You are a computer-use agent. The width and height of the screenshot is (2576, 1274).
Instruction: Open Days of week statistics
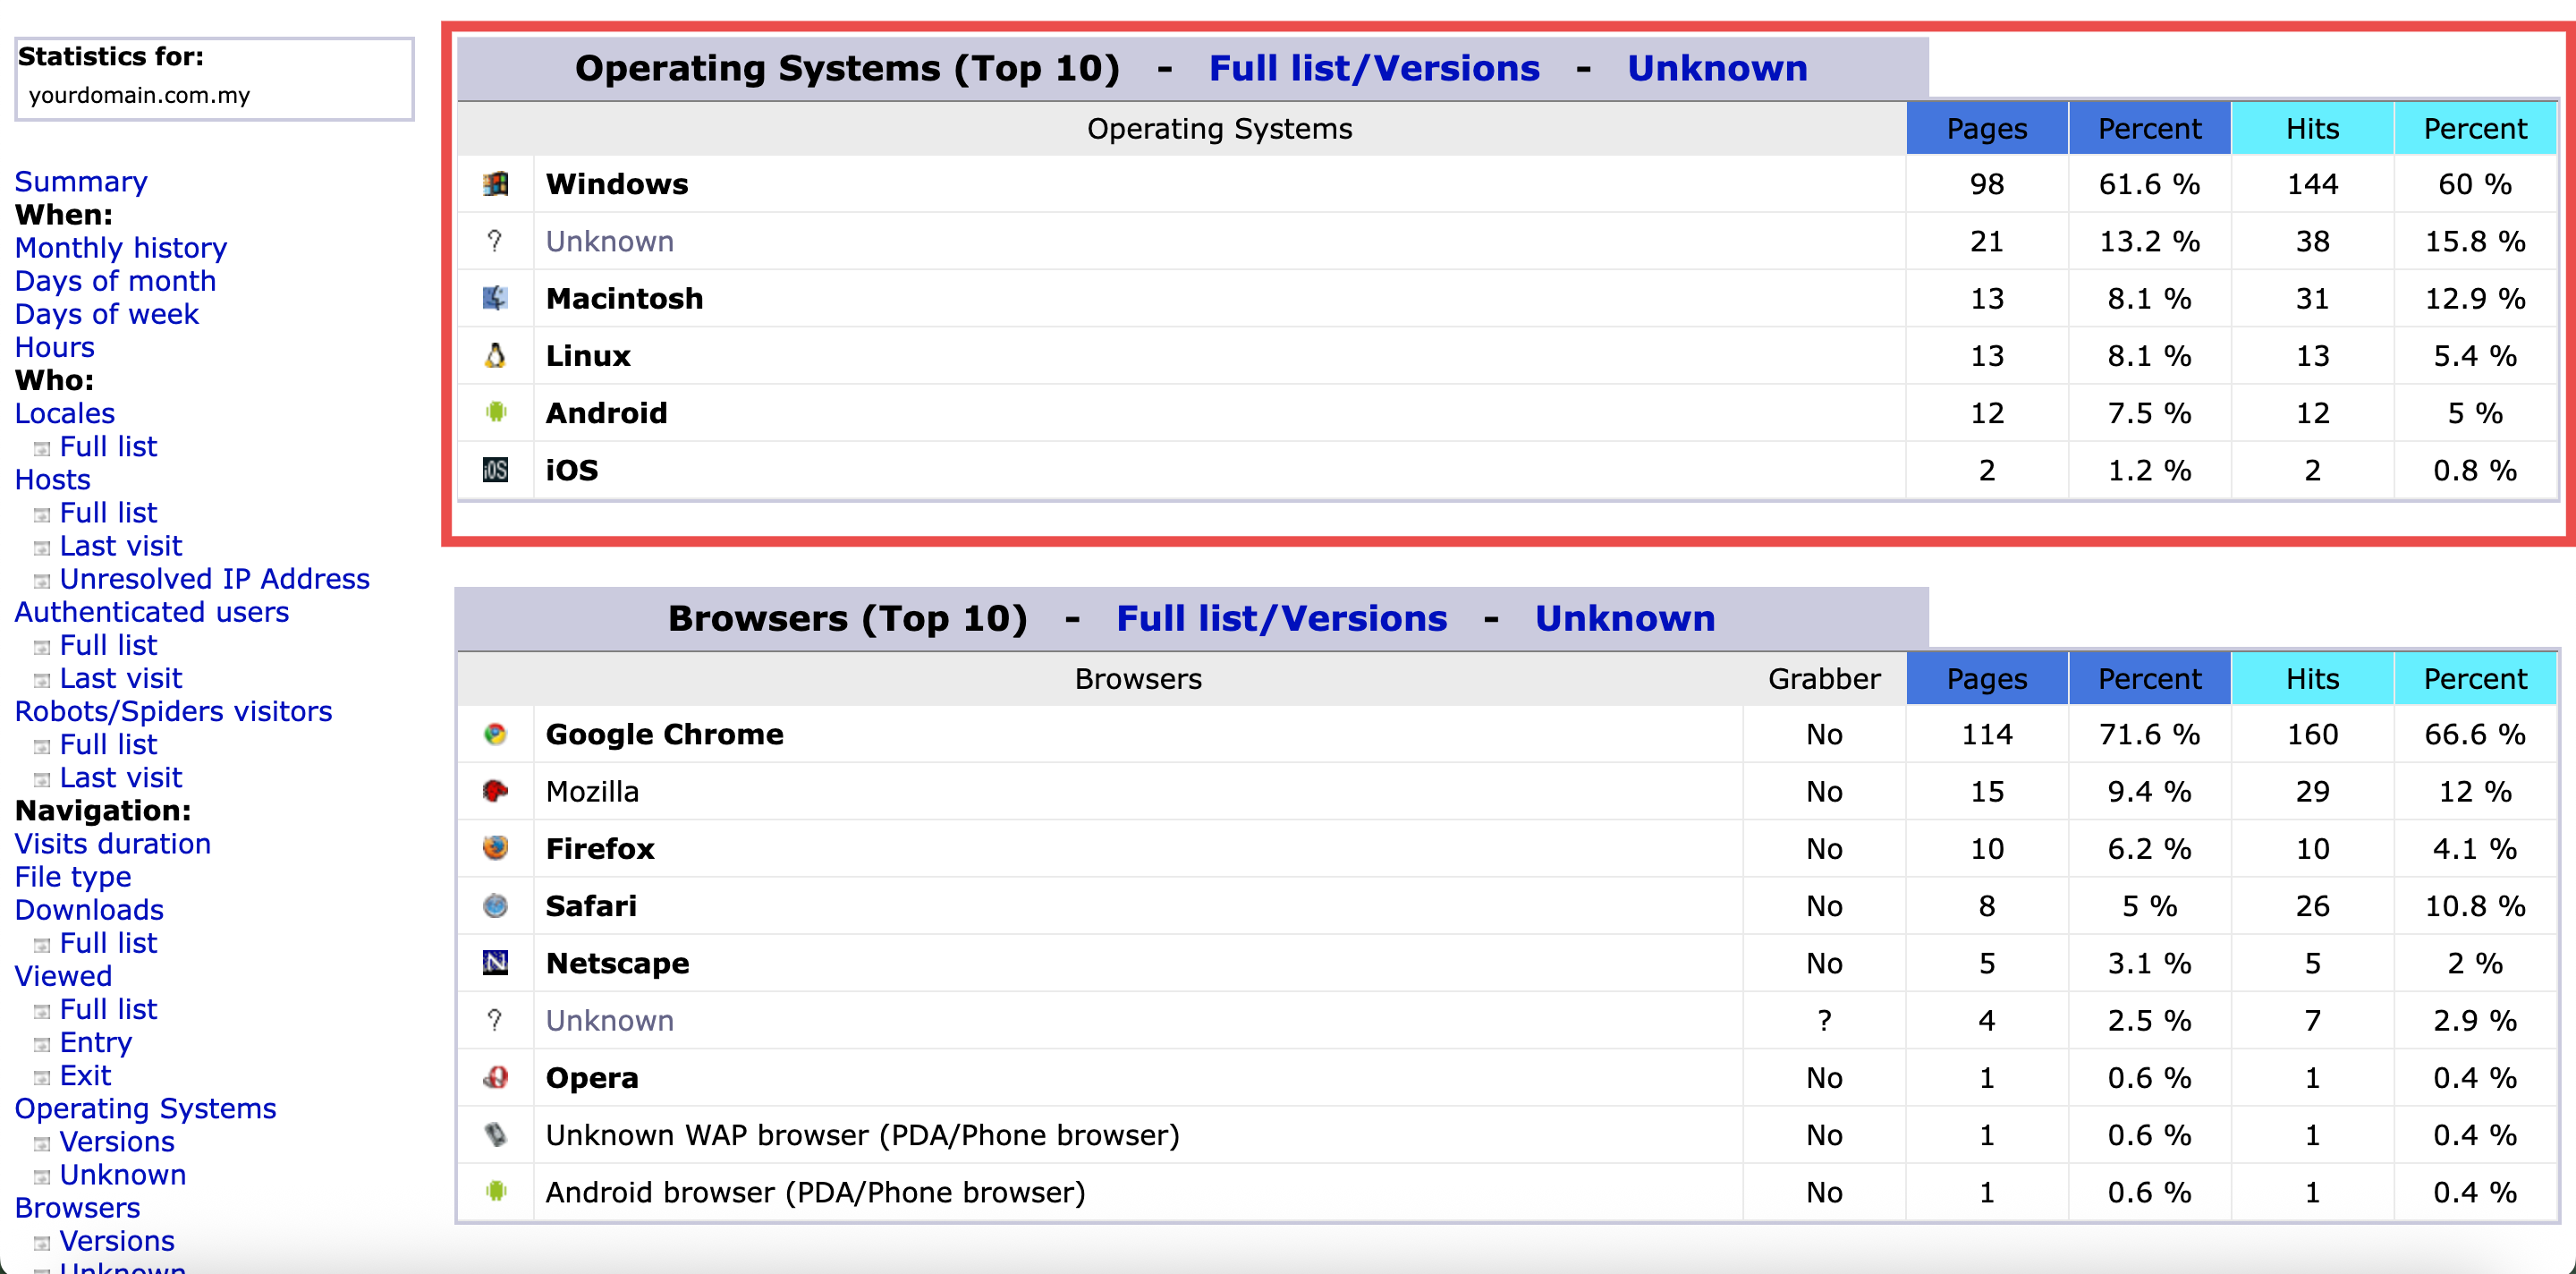pos(107,314)
